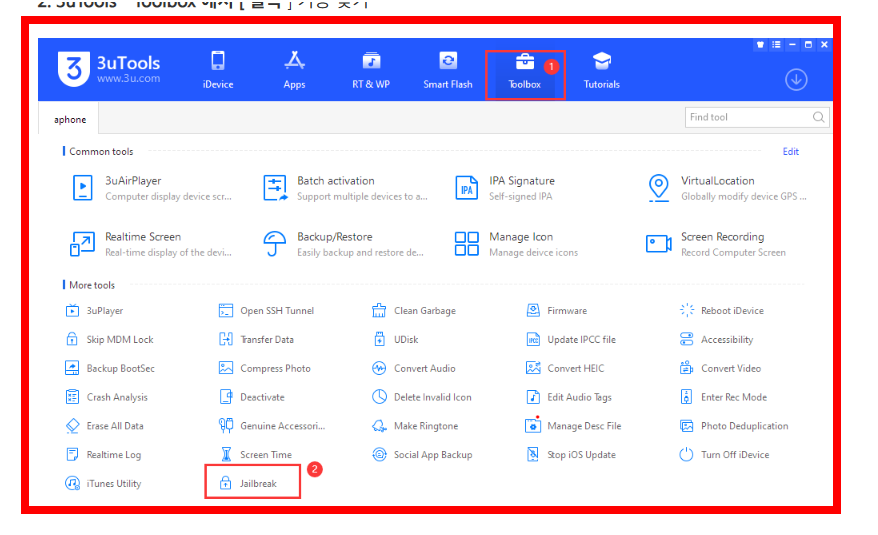Open the Apps section
The width and height of the screenshot is (878, 535).
tap(294, 71)
